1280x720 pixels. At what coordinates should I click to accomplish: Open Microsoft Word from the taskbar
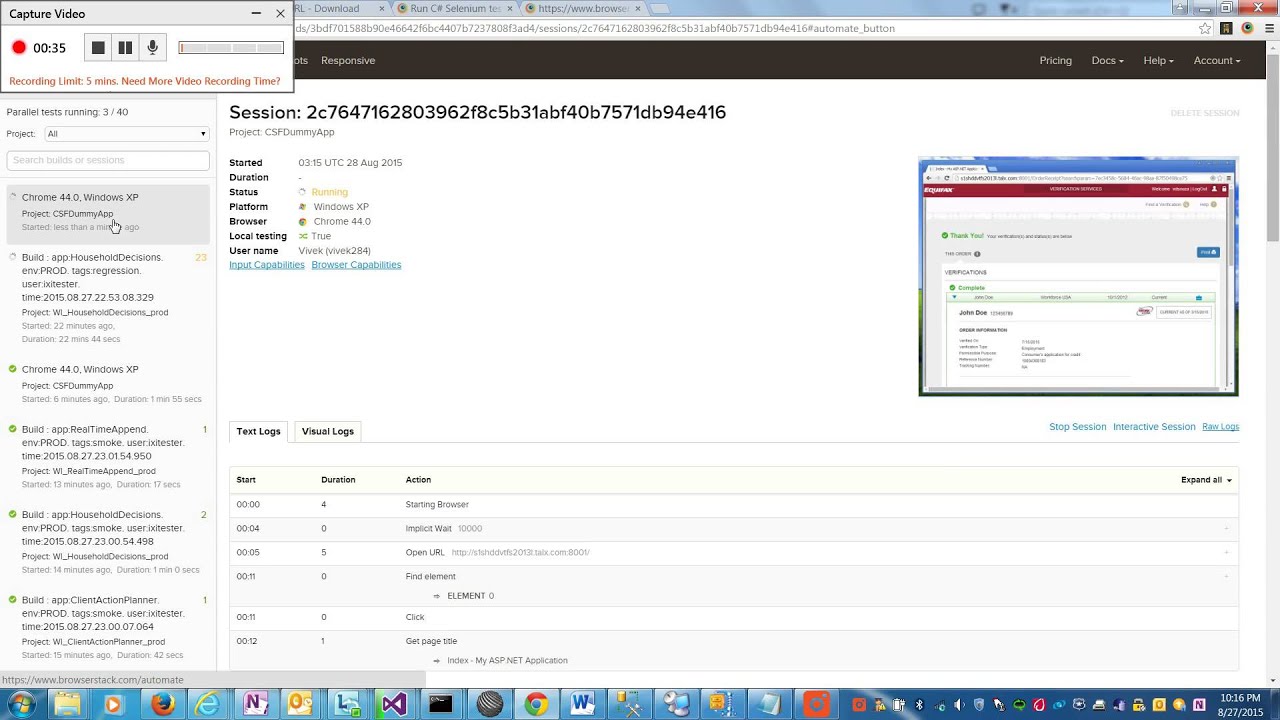point(583,704)
